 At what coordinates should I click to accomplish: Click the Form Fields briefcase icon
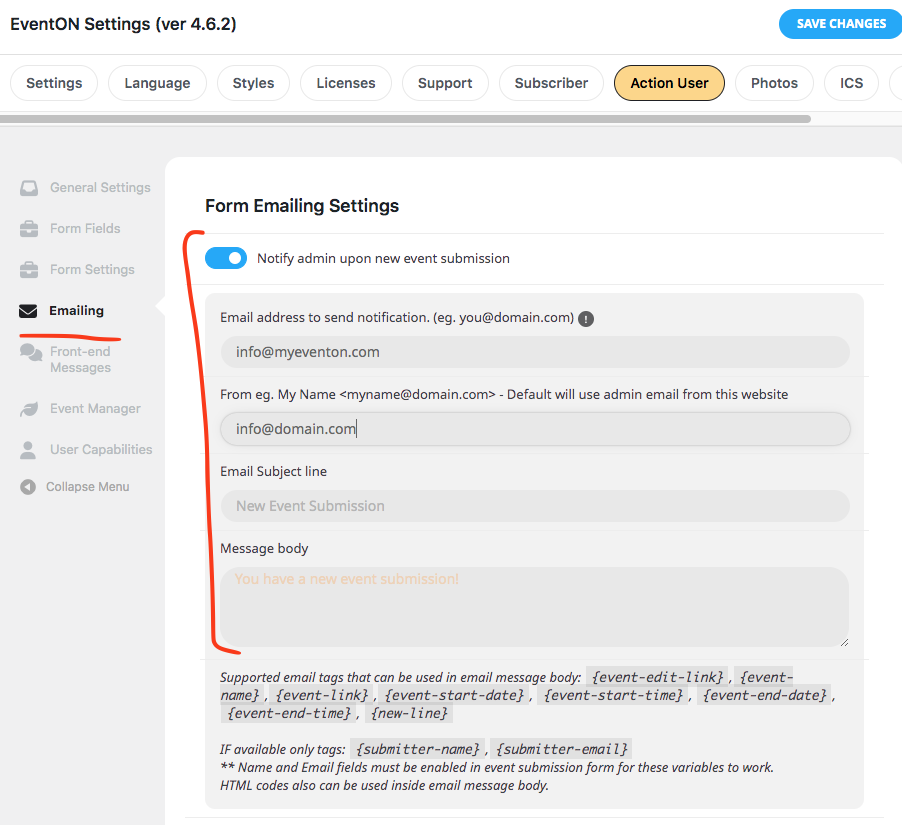point(29,229)
